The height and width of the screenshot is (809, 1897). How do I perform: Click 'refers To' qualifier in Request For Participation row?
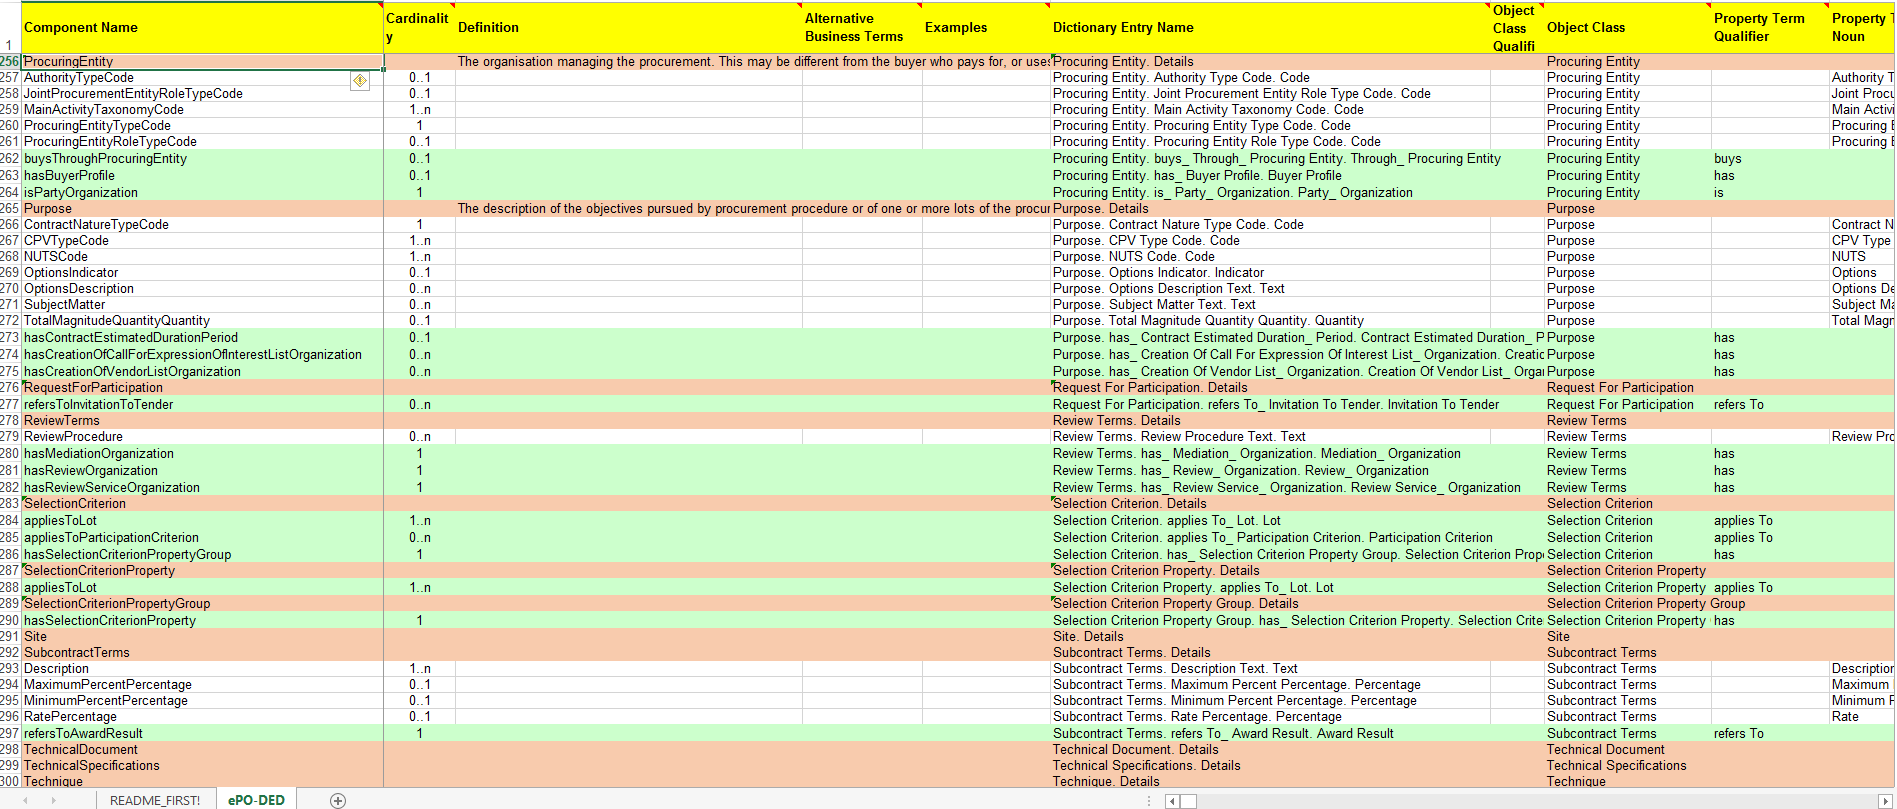pos(1770,405)
